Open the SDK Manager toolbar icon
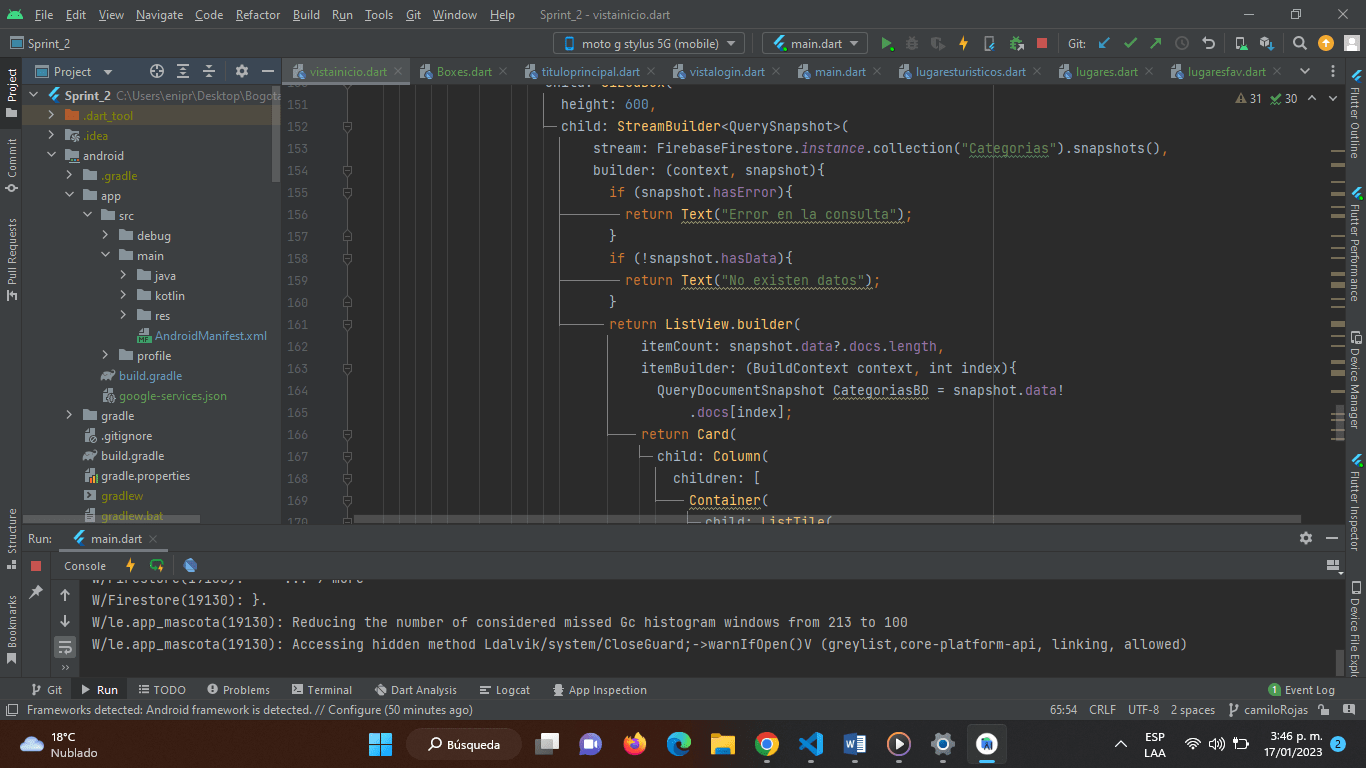This screenshot has height=768, width=1366. click(1266, 43)
